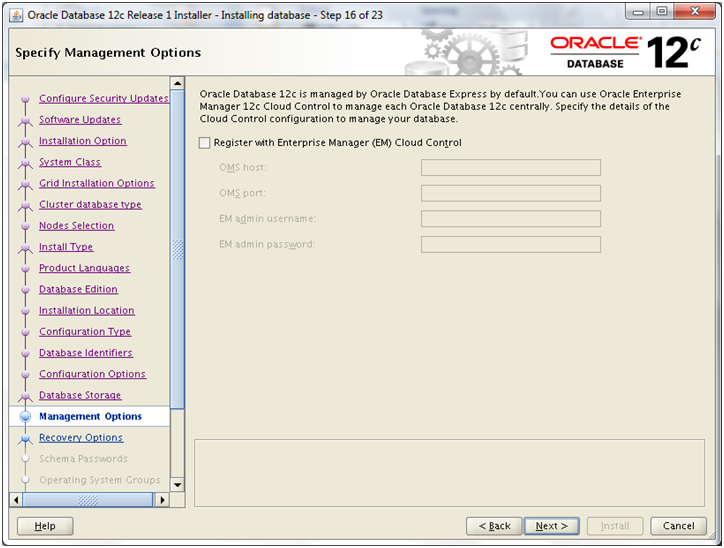Click step list vertical scrollbar up arrow
The image size is (724, 548).
click(x=177, y=84)
